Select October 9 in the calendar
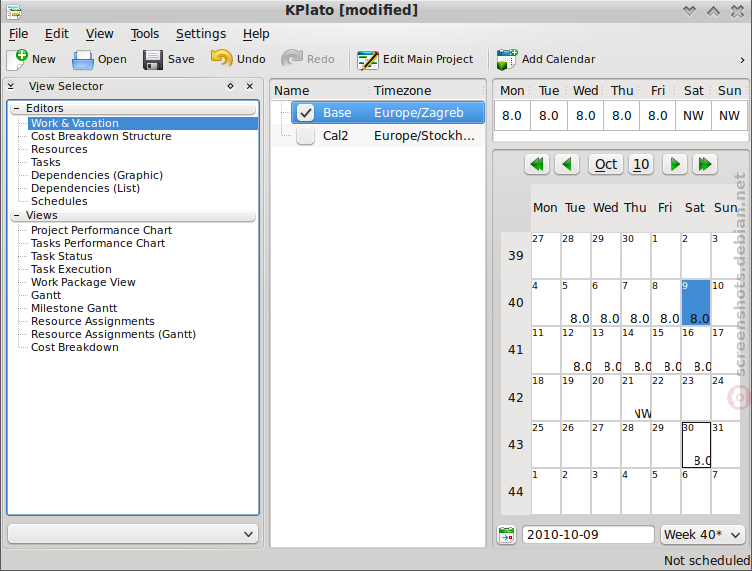752x571 pixels. (x=695, y=303)
